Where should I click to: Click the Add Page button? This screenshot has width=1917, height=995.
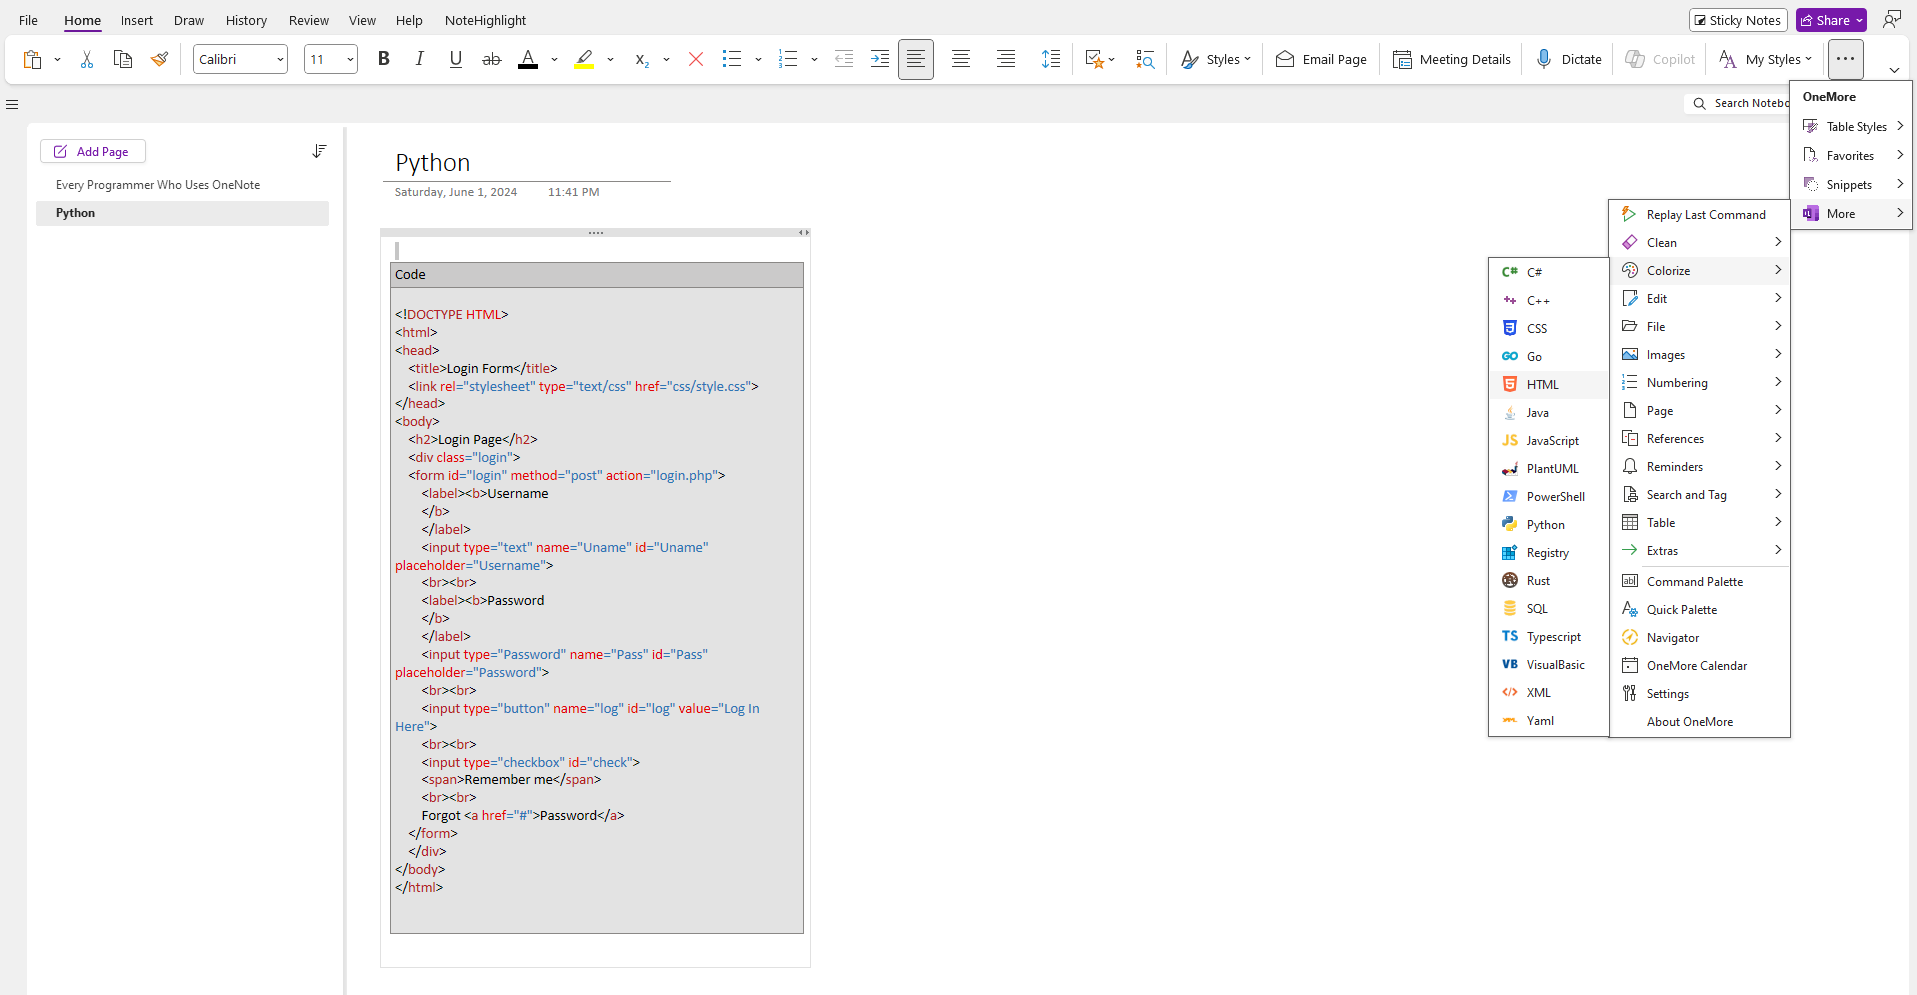(x=93, y=152)
